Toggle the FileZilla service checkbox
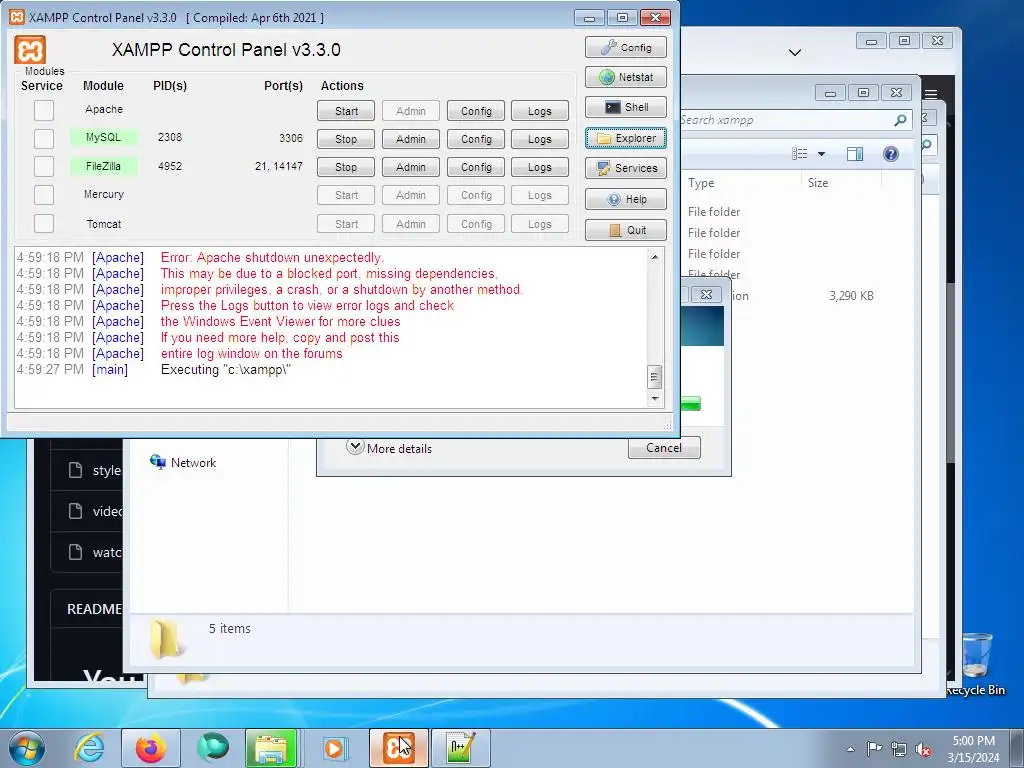 44,167
